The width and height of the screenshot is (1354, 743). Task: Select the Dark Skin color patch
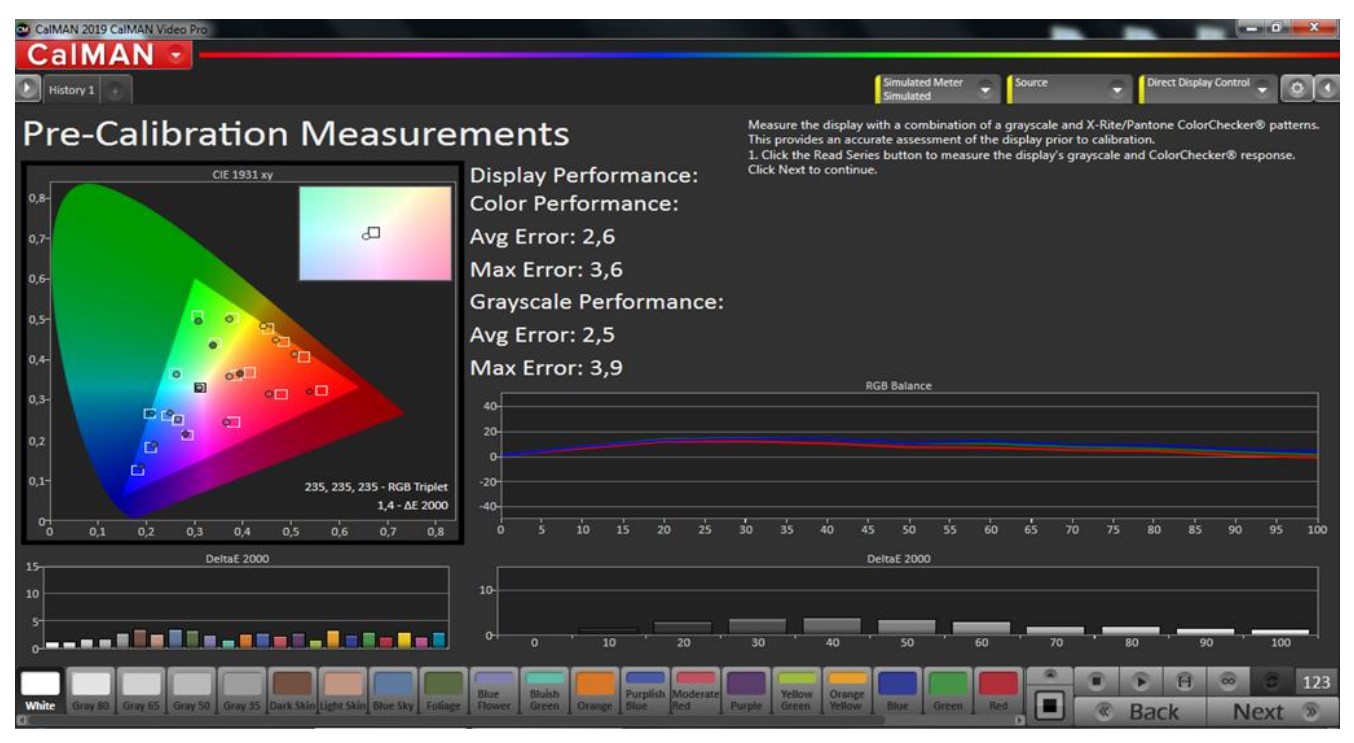[x=293, y=690]
